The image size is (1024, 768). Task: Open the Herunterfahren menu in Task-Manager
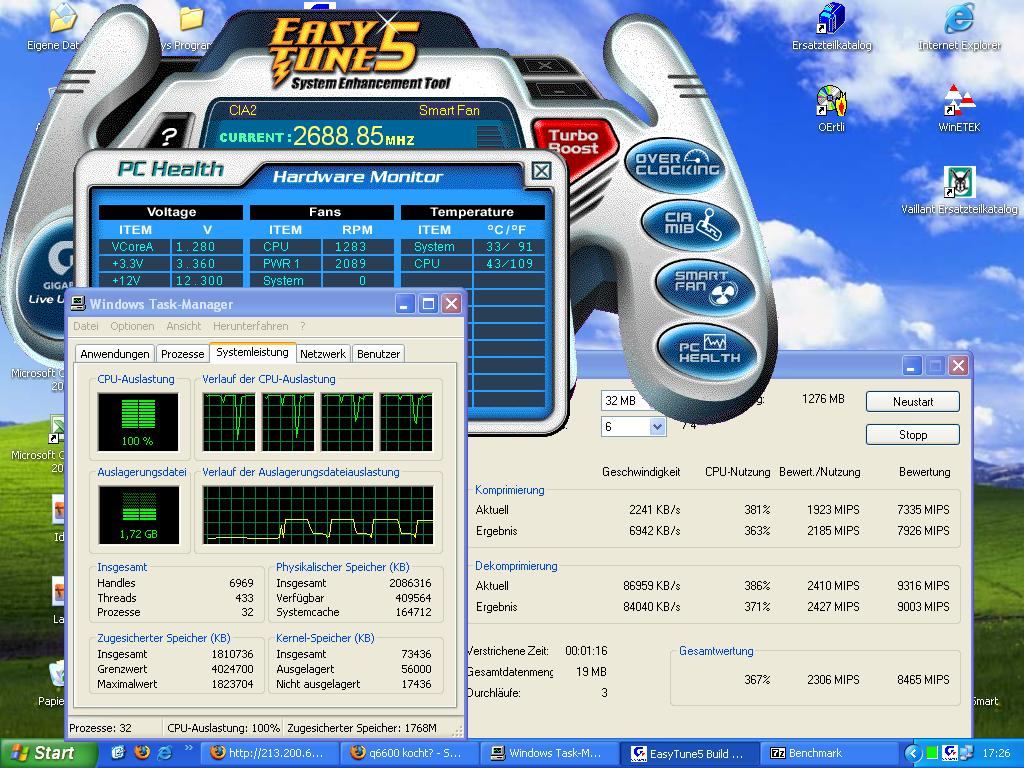point(250,326)
